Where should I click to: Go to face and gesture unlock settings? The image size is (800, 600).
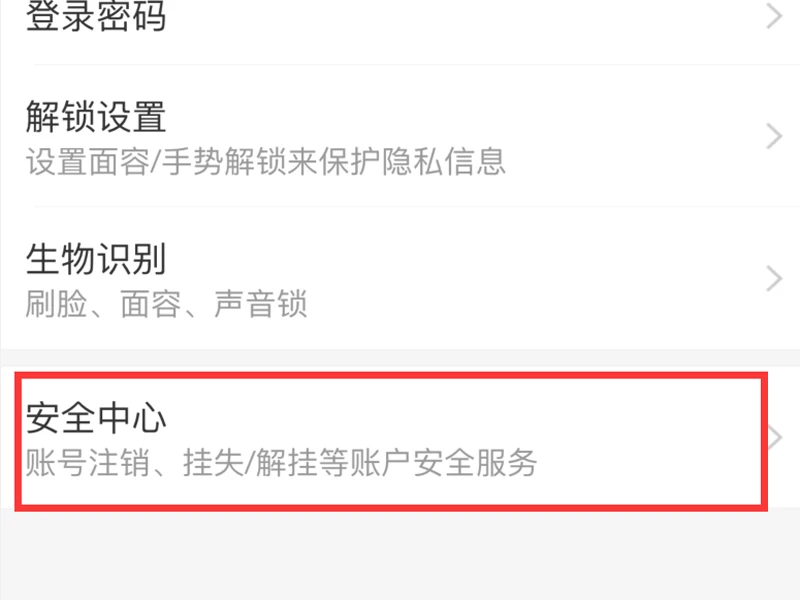pyautogui.click(x=400, y=136)
